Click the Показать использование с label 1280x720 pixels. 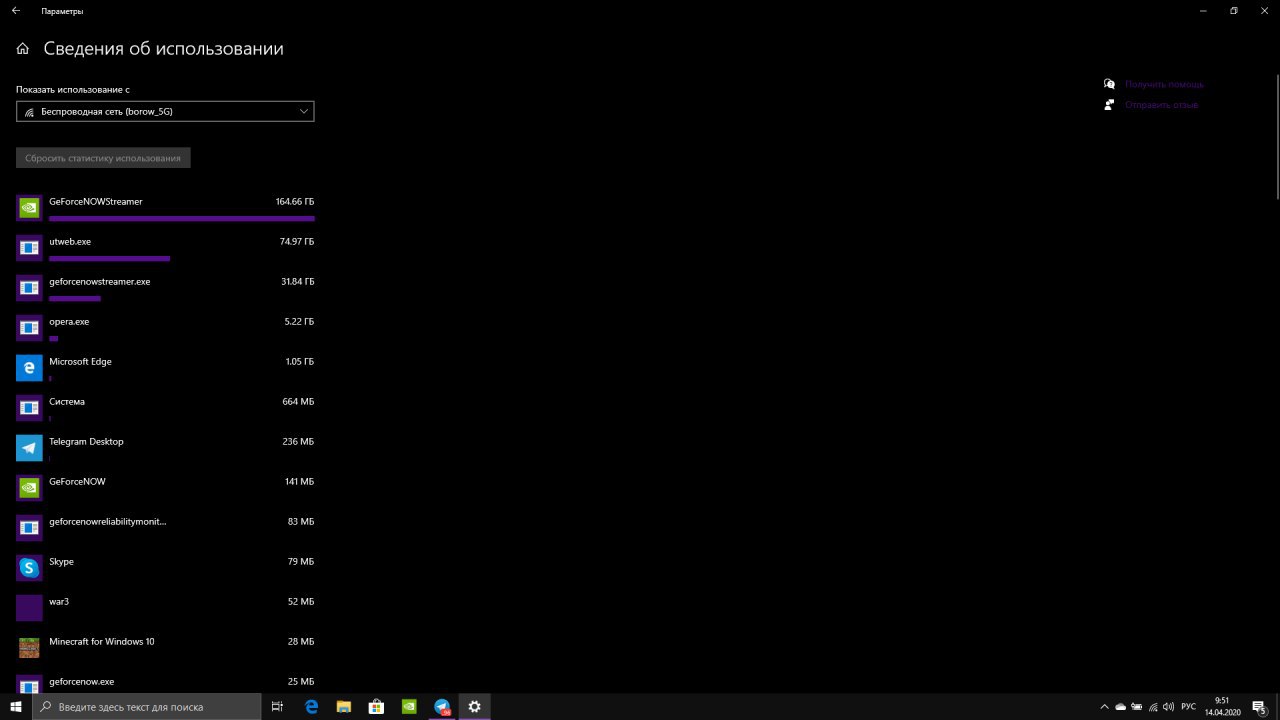(x=73, y=90)
